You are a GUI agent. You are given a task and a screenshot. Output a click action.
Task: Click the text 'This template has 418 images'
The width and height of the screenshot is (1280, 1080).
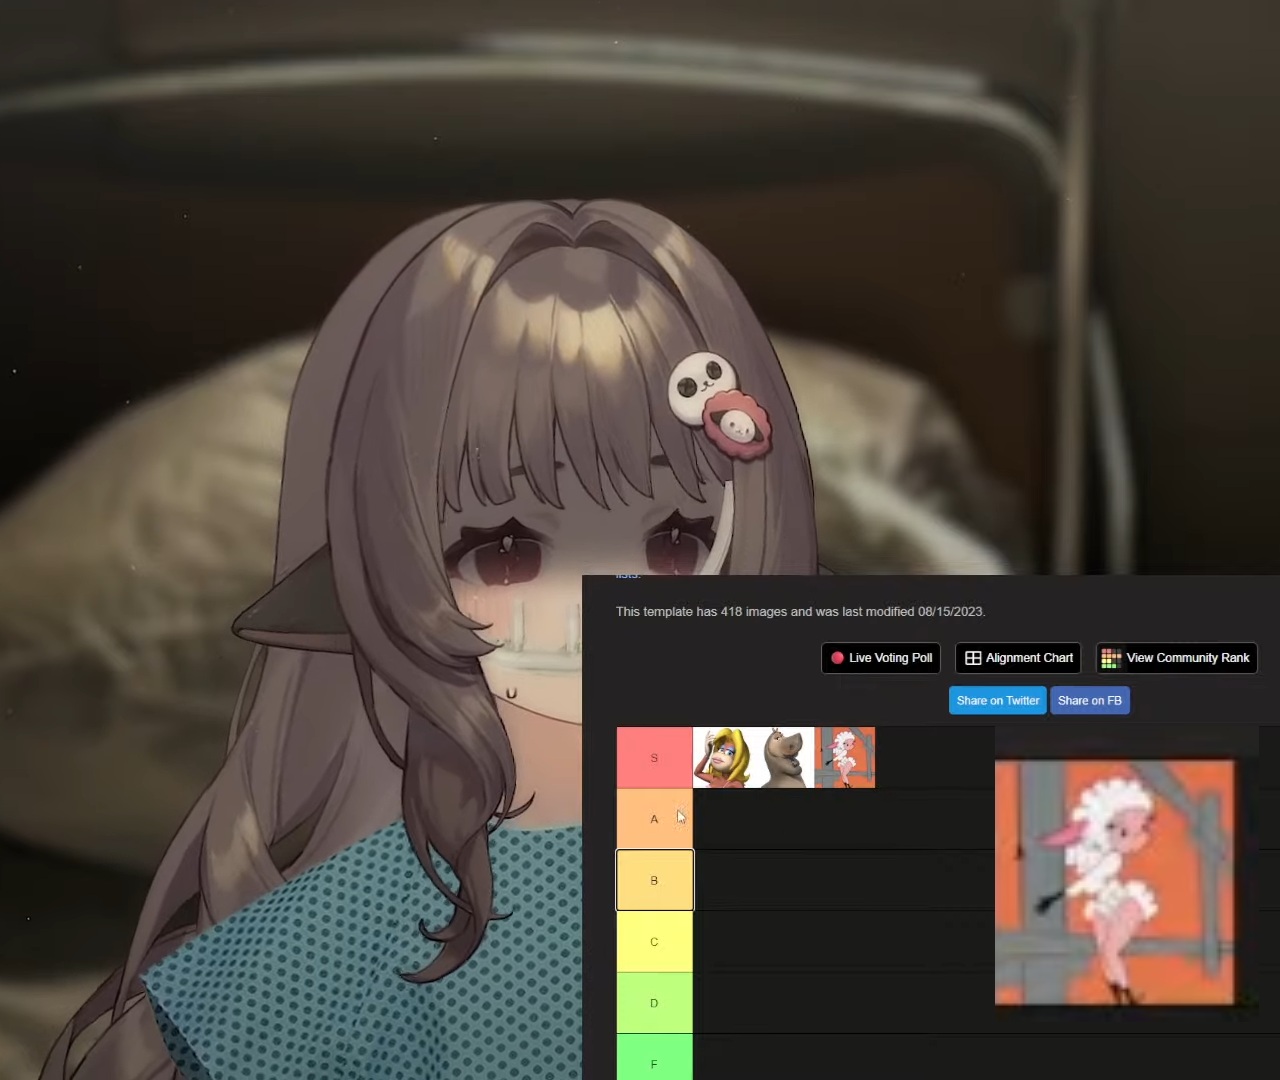coord(701,611)
